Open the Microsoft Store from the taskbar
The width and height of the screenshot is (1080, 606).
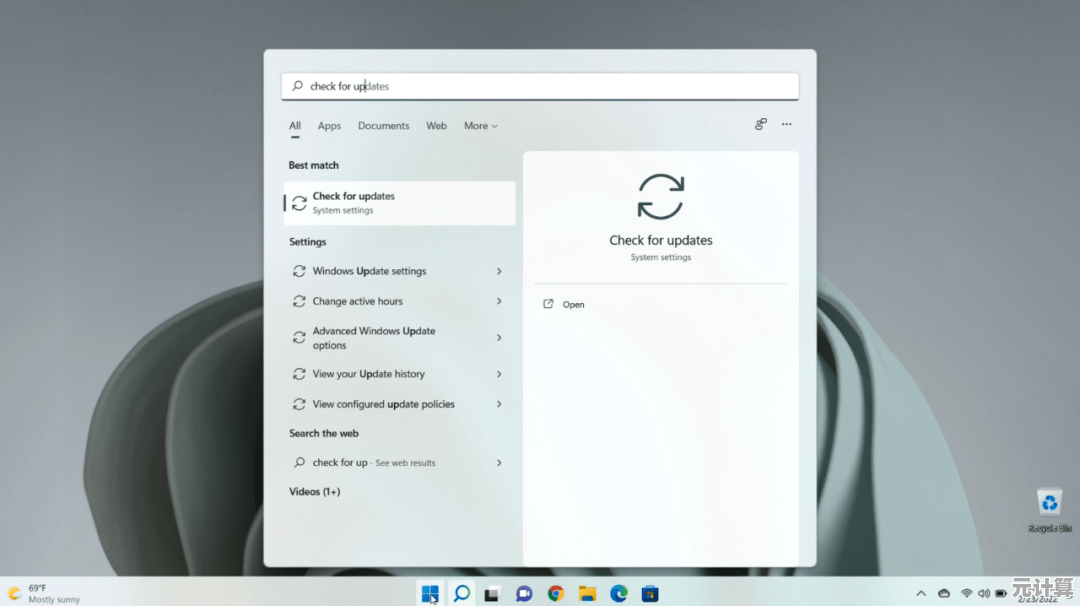[x=650, y=593]
